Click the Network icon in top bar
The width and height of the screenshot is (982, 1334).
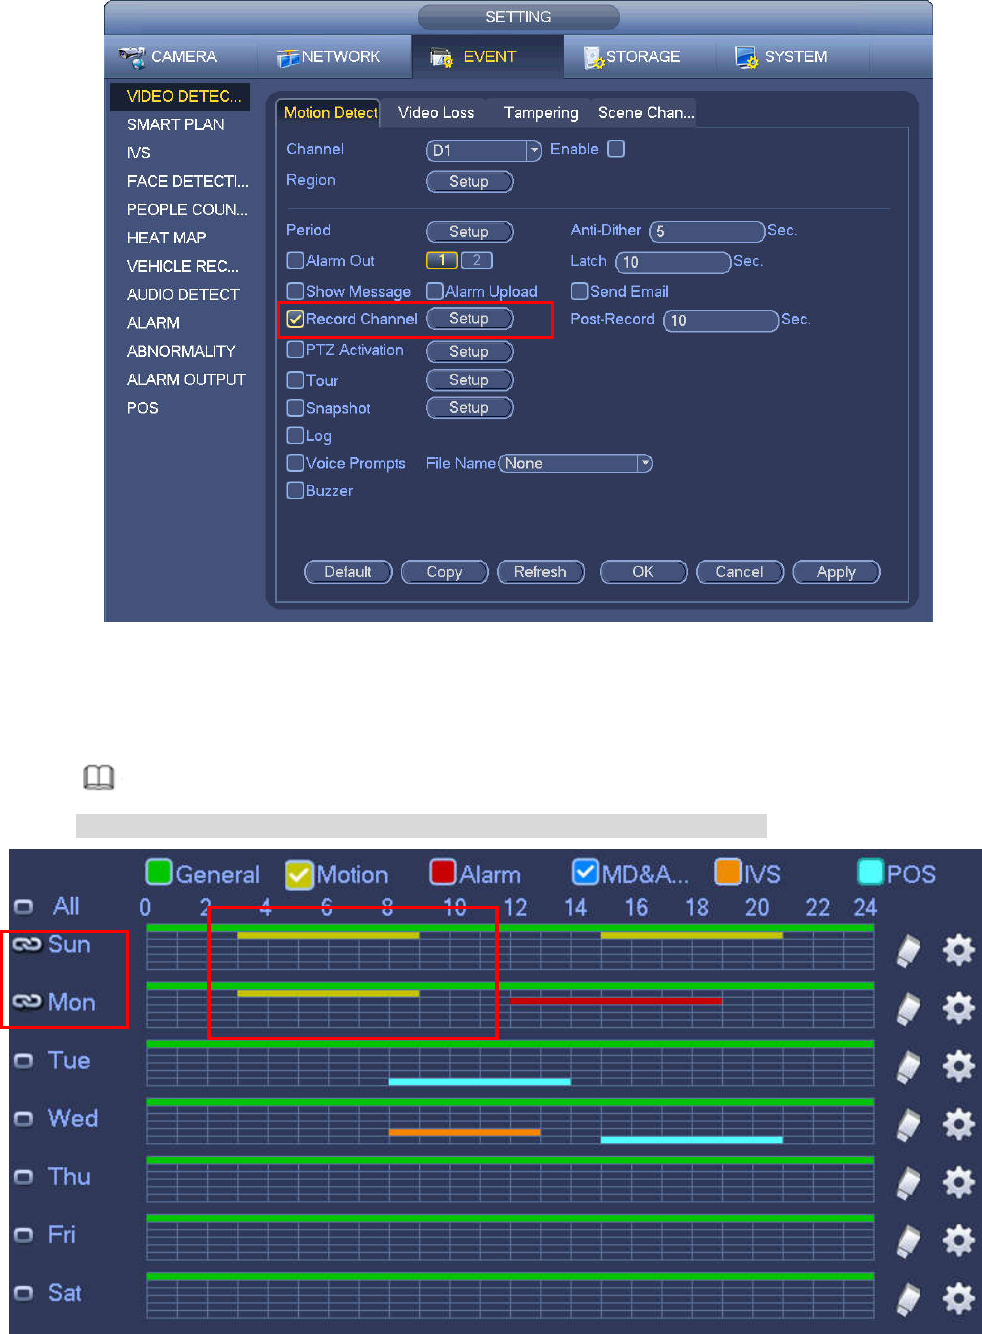[288, 58]
